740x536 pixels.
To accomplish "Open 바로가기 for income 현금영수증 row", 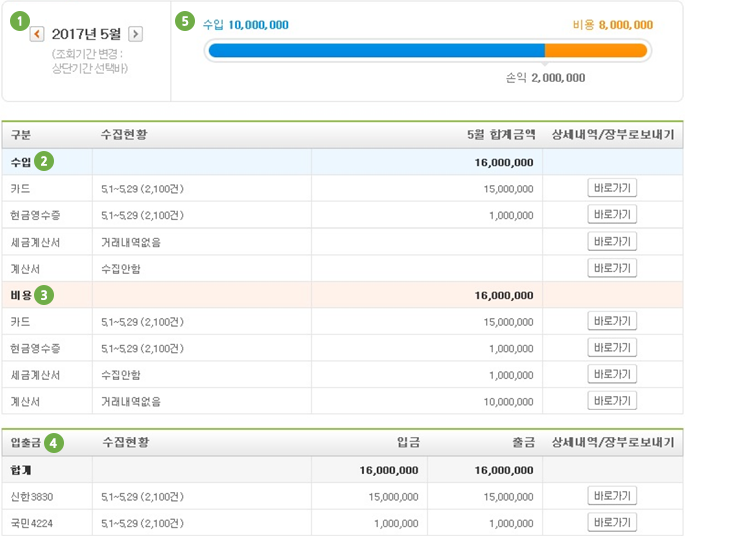I will point(612,215).
